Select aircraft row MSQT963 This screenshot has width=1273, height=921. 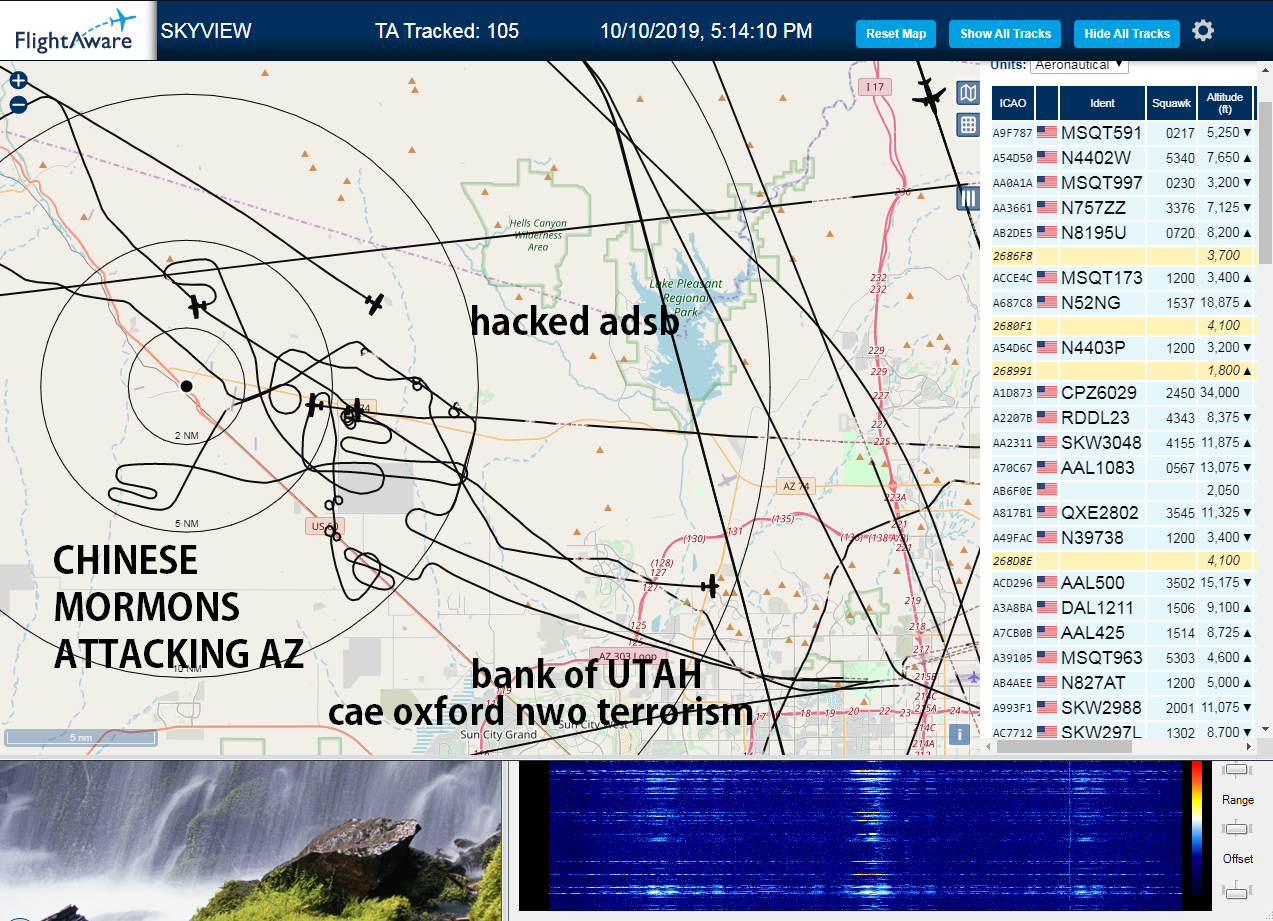pyautogui.click(x=1122, y=657)
